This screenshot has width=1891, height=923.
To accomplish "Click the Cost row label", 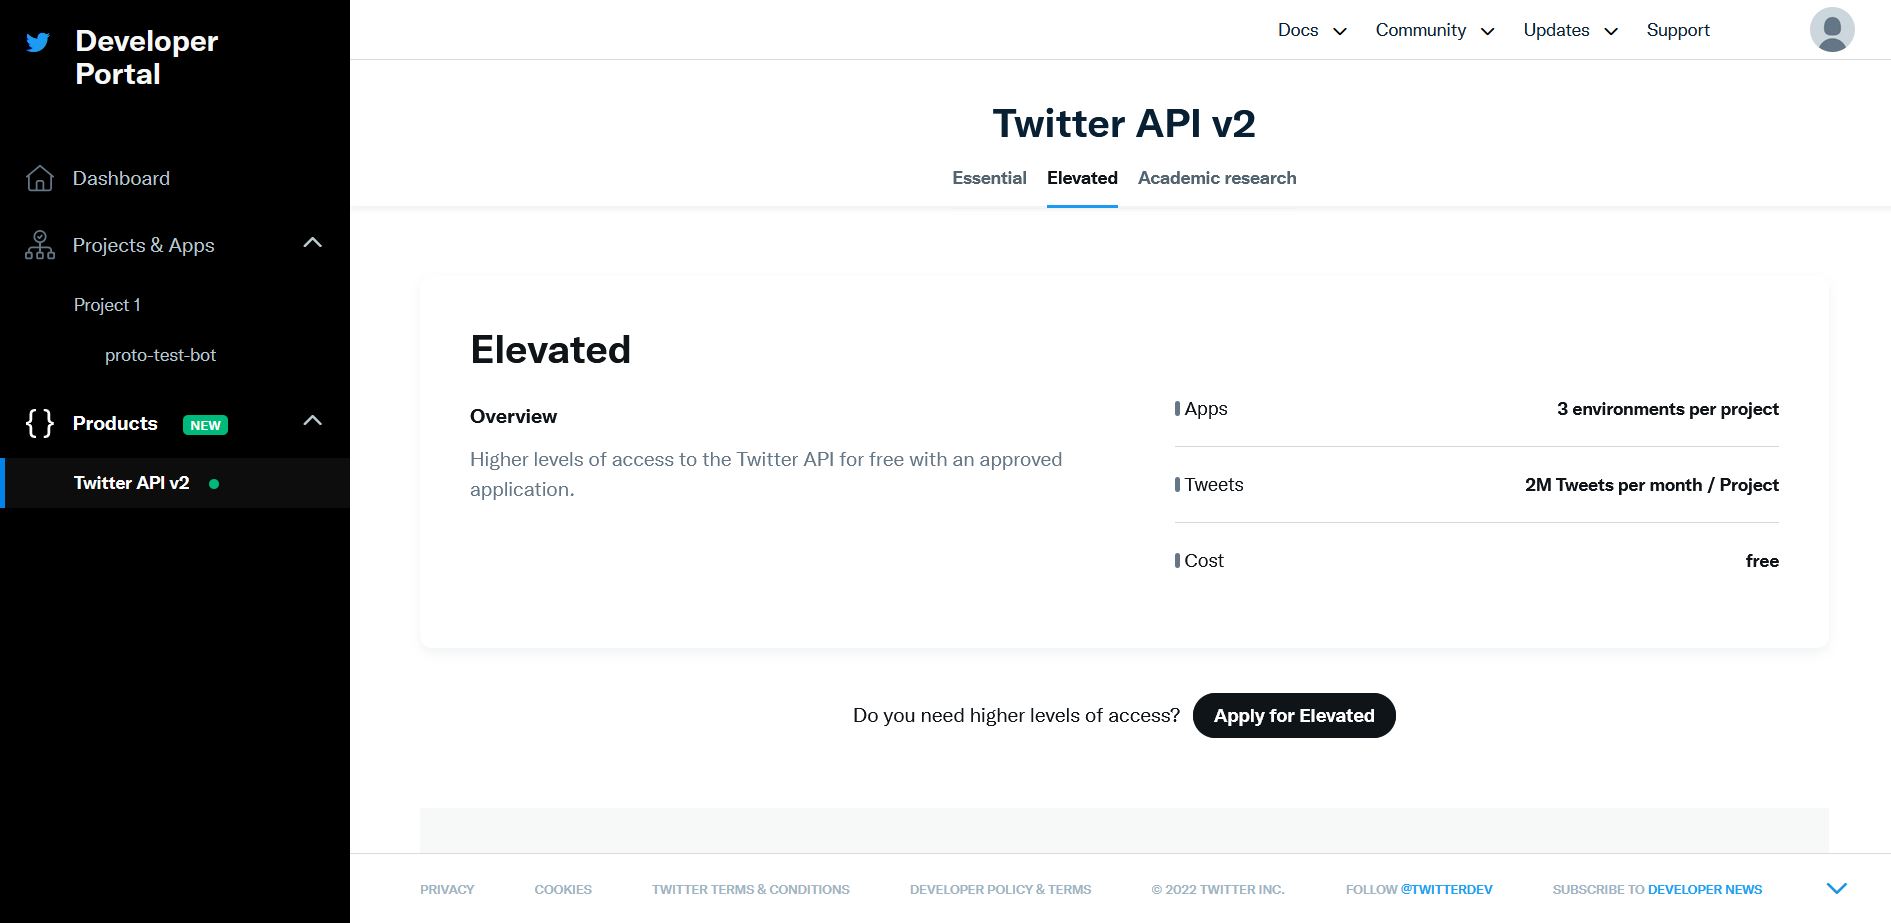I will tap(1204, 561).
